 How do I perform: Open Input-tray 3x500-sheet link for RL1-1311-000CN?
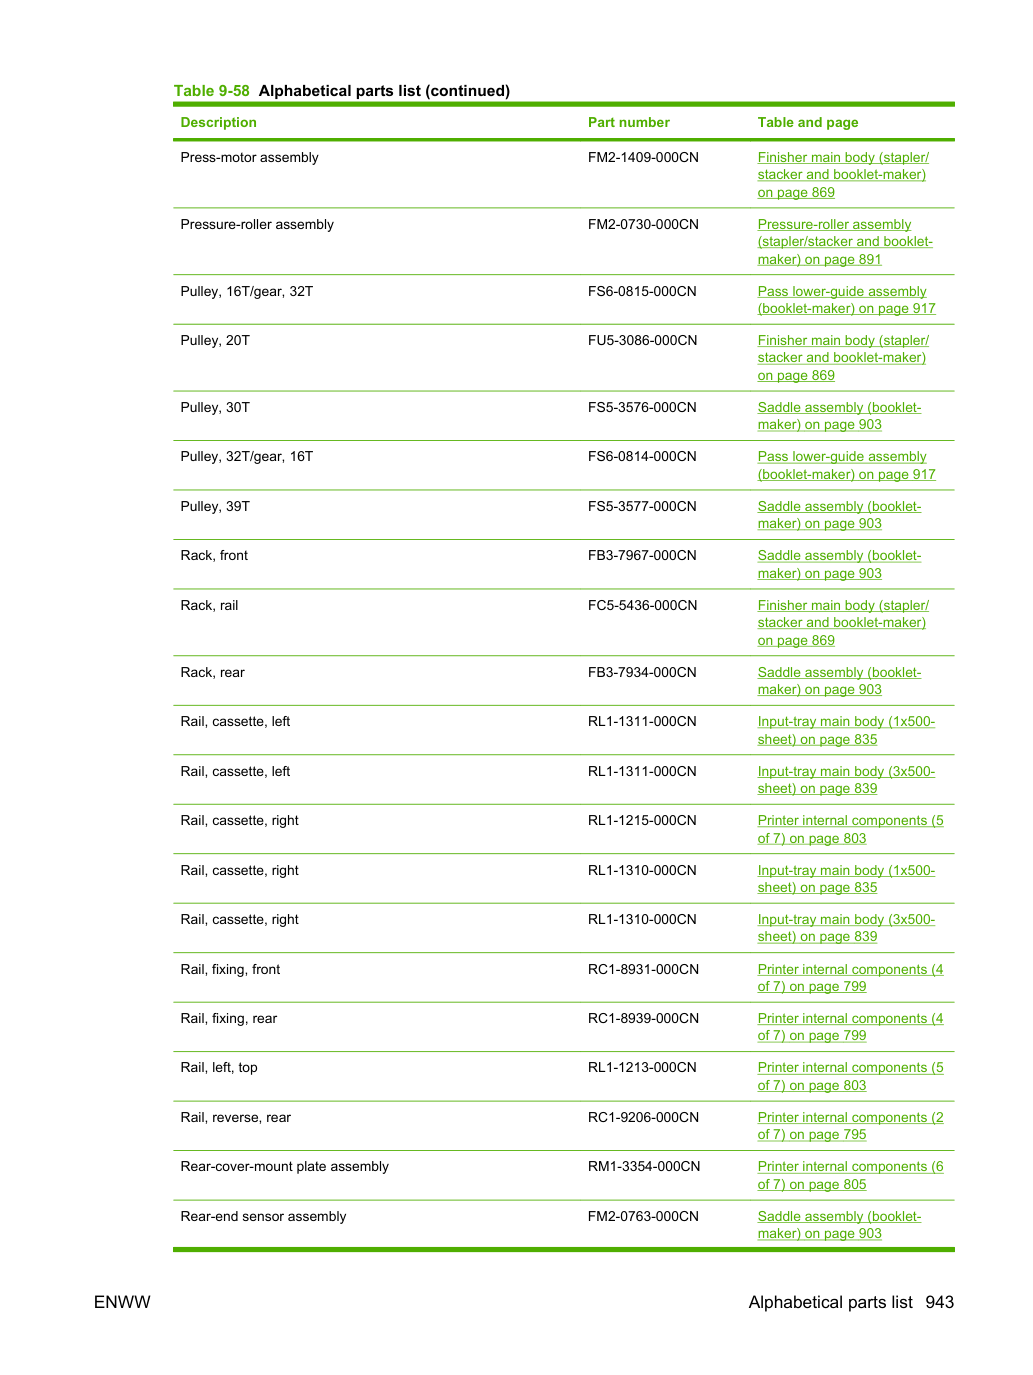[846, 780]
